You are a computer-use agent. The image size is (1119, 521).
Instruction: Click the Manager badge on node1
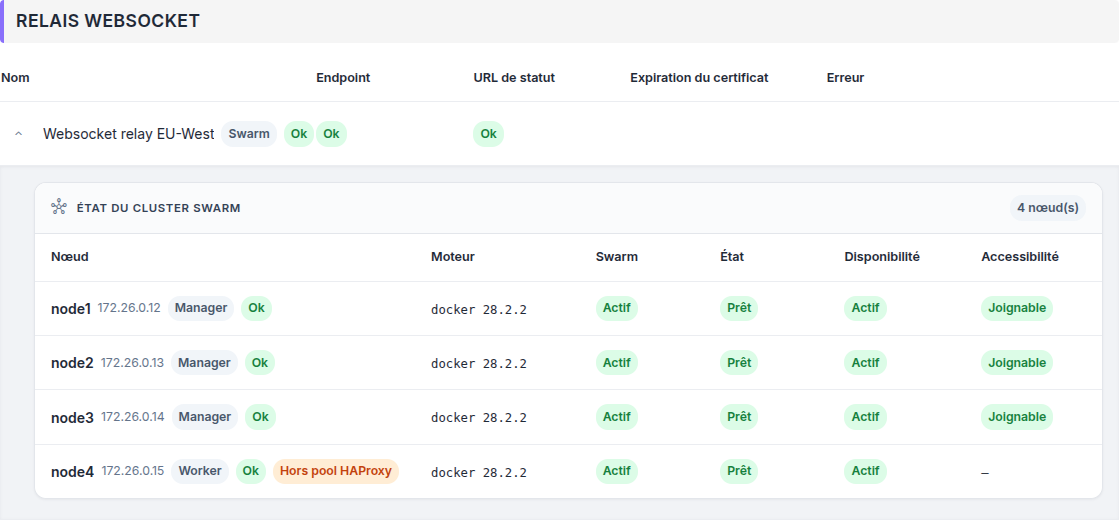(201, 308)
